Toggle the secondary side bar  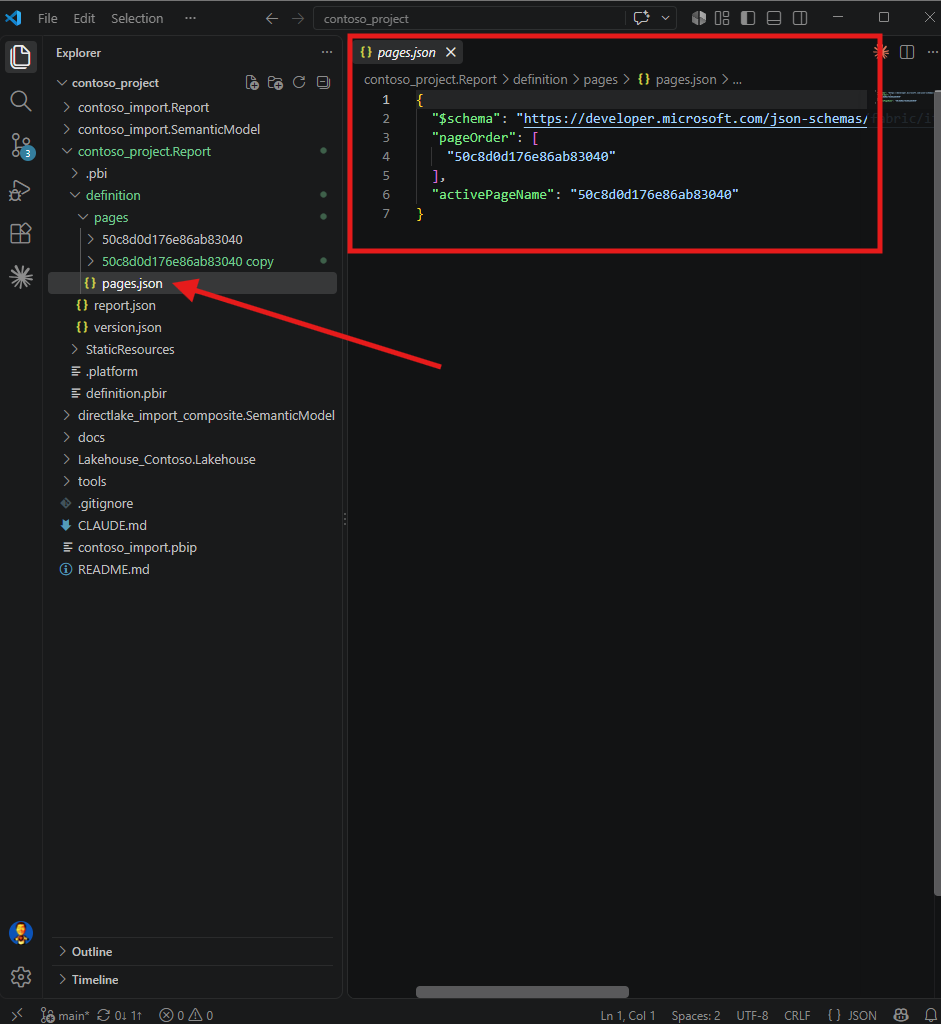(x=800, y=18)
